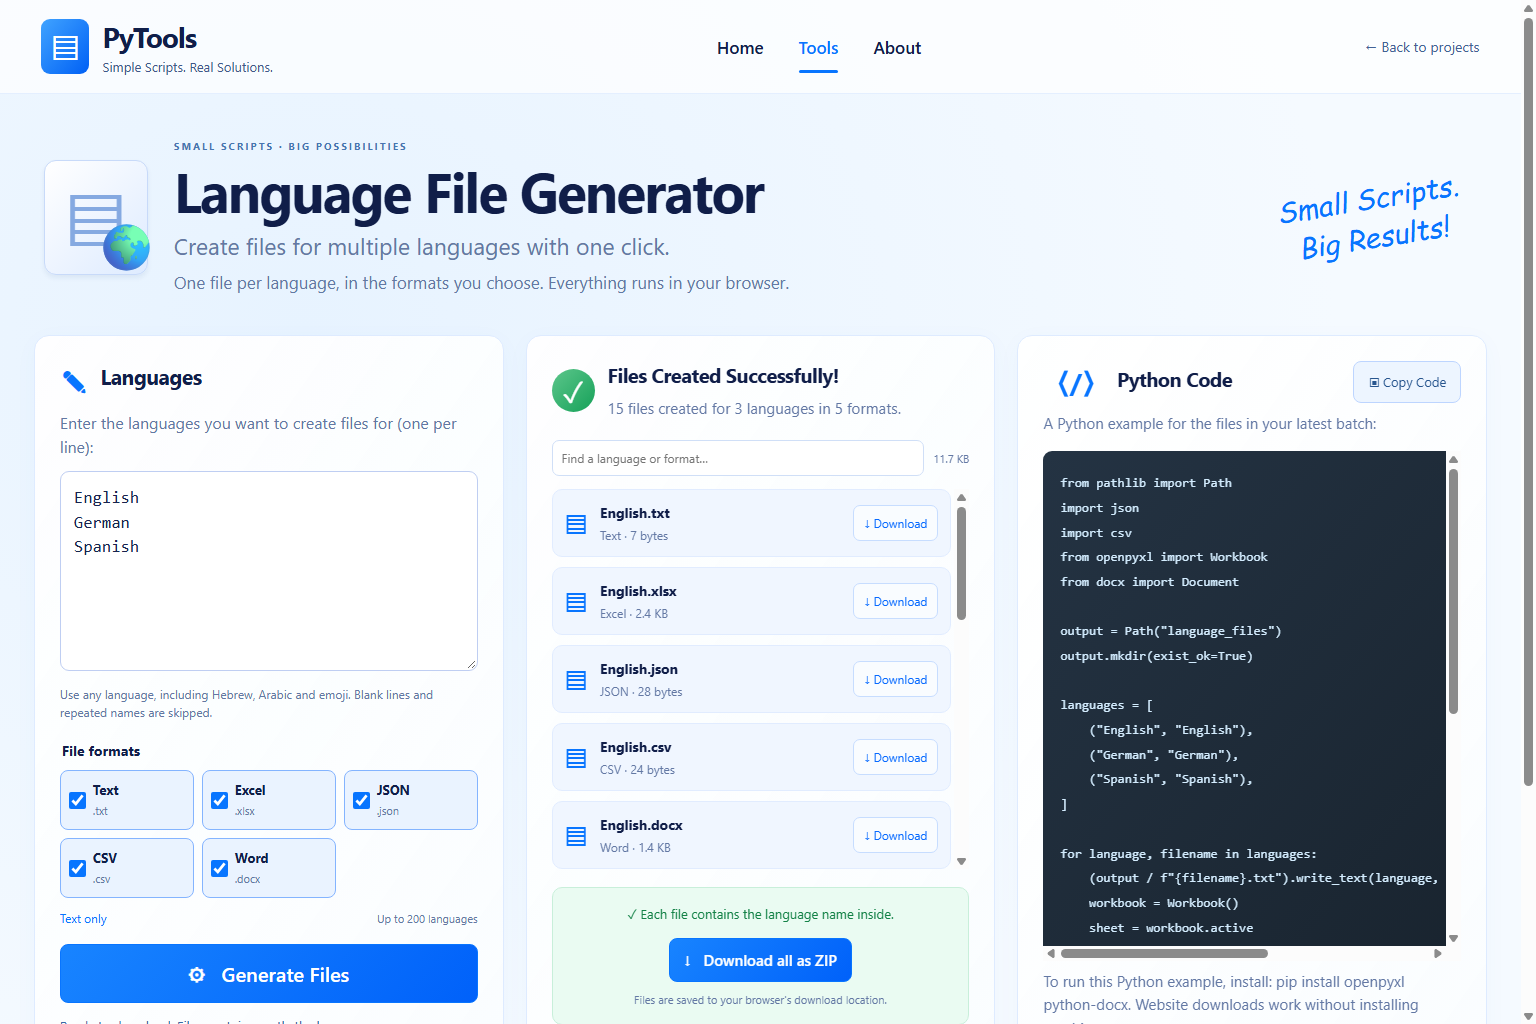The width and height of the screenshot is (1536, 1024).
Task: Click the '11.7 KB' total size text
Action: (951, 459)
